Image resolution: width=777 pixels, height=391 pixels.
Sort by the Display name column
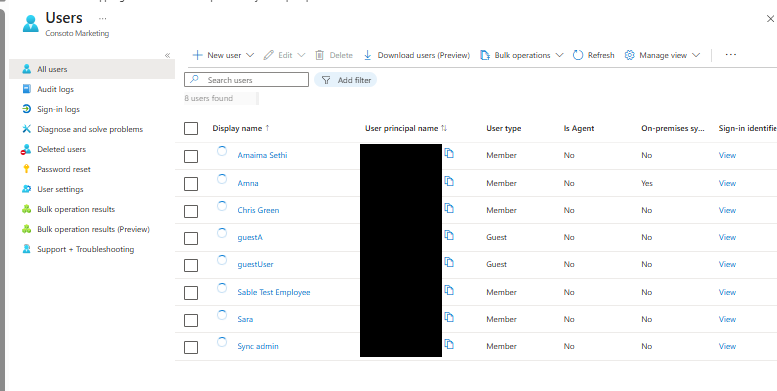click(x=241, y=128)
